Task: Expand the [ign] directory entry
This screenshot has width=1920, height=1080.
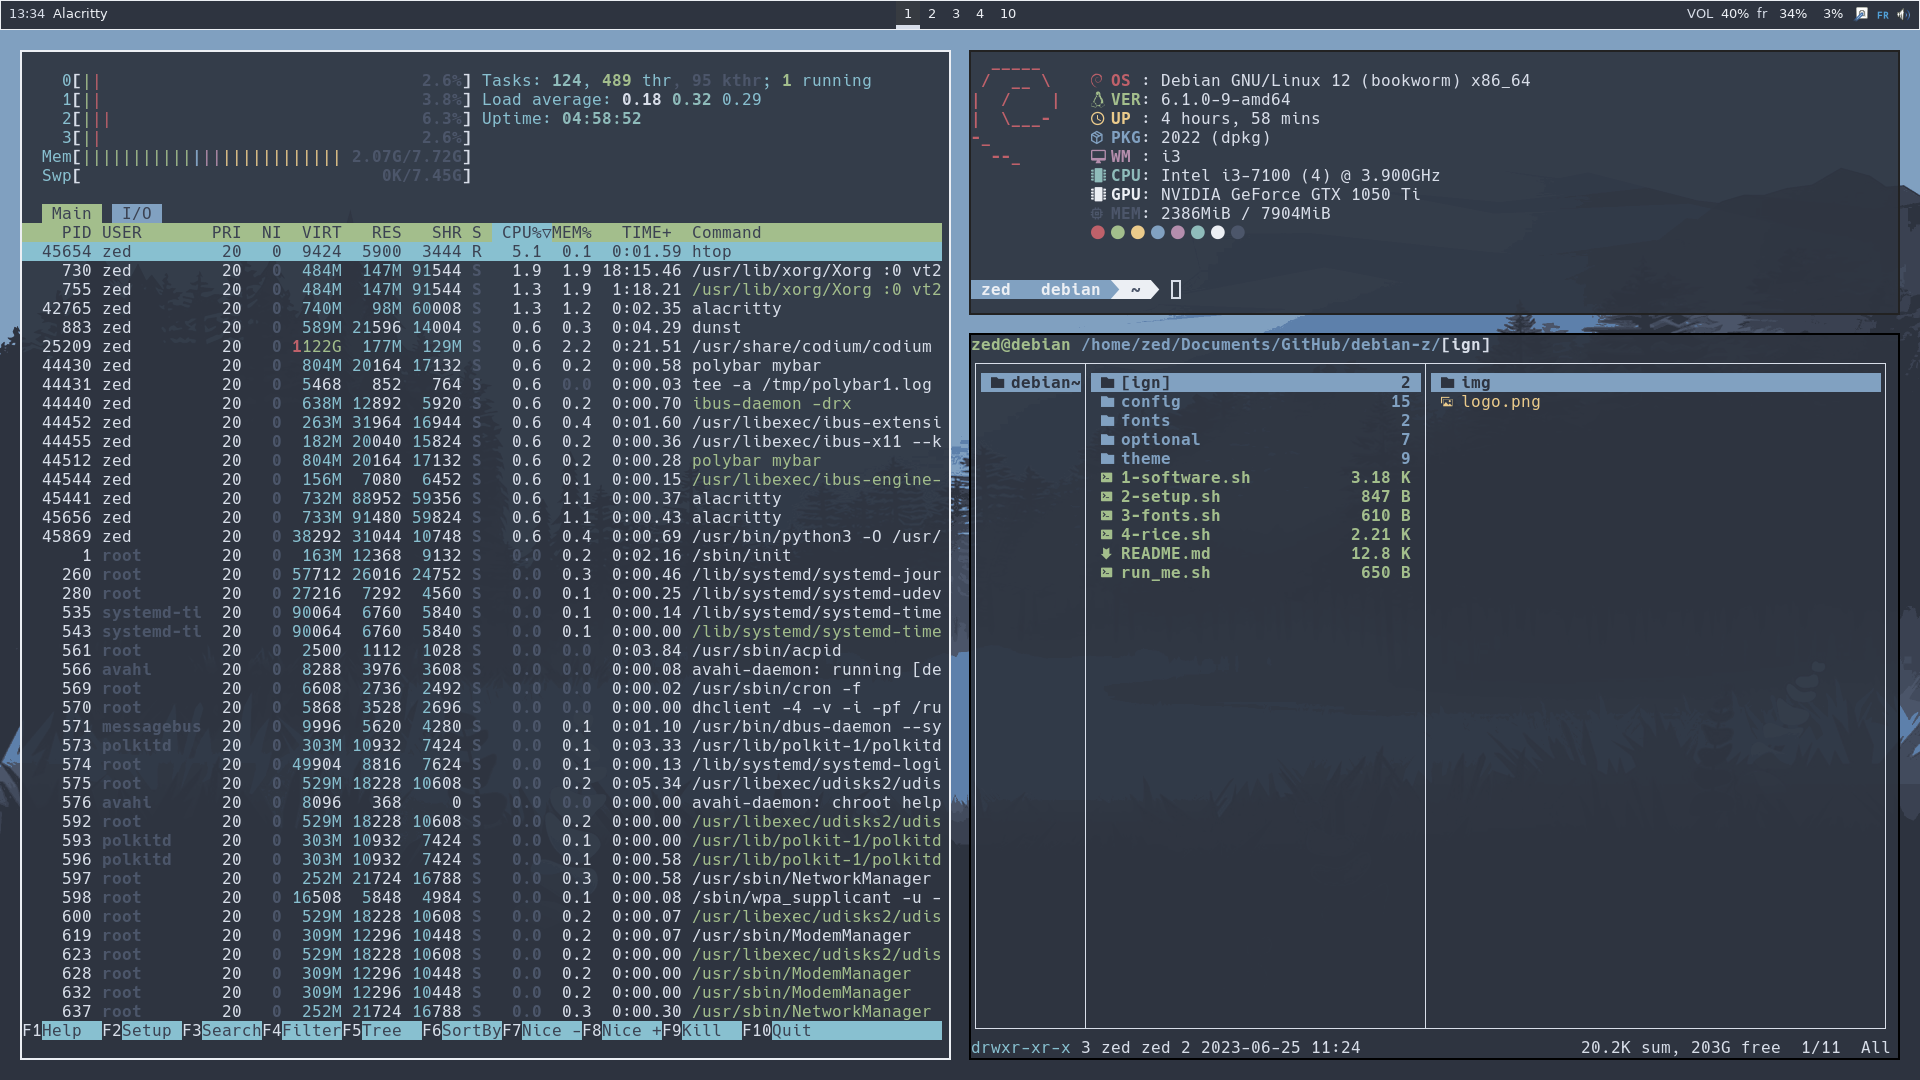Action: click(x=1146, y=382)
